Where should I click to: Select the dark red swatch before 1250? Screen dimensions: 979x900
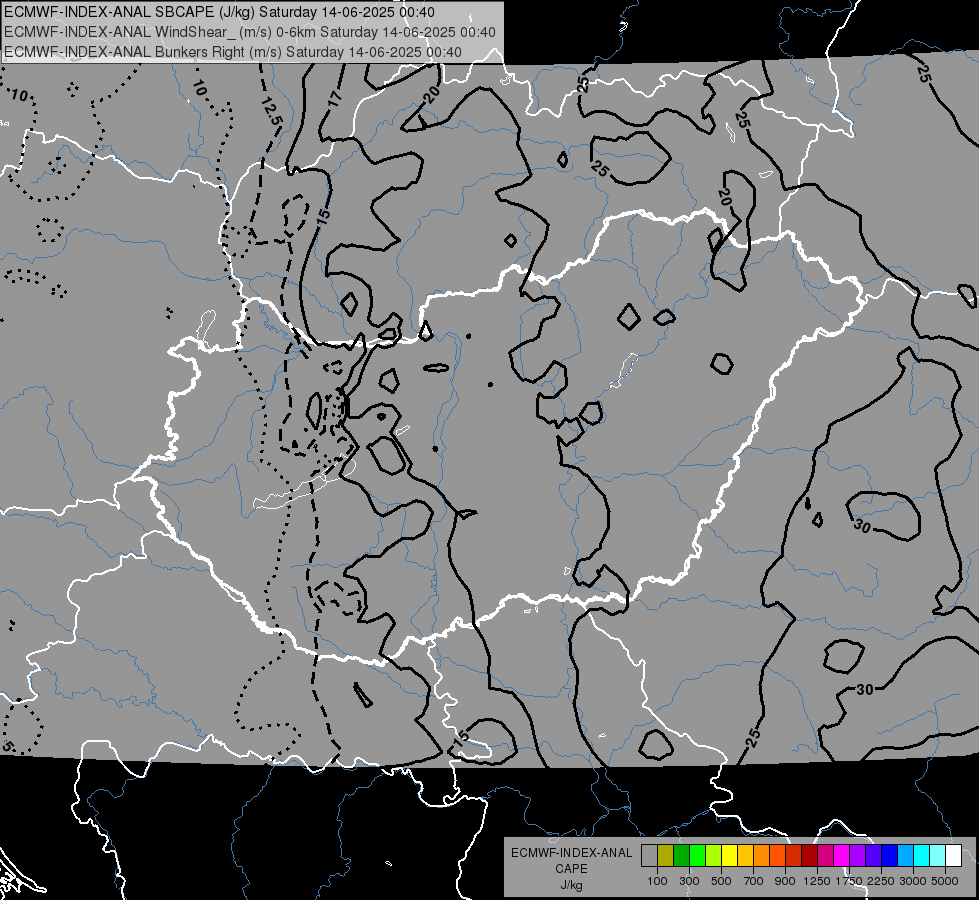click(x=810, y=855)
